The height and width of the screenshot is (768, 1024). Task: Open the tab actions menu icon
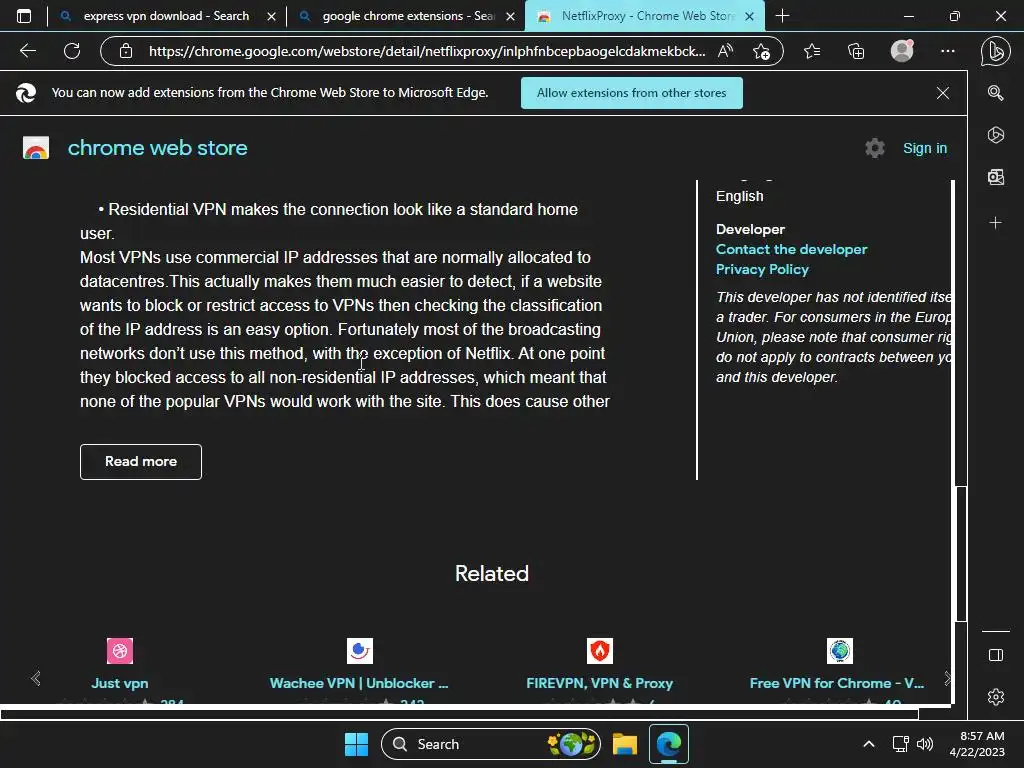[24, 16]
